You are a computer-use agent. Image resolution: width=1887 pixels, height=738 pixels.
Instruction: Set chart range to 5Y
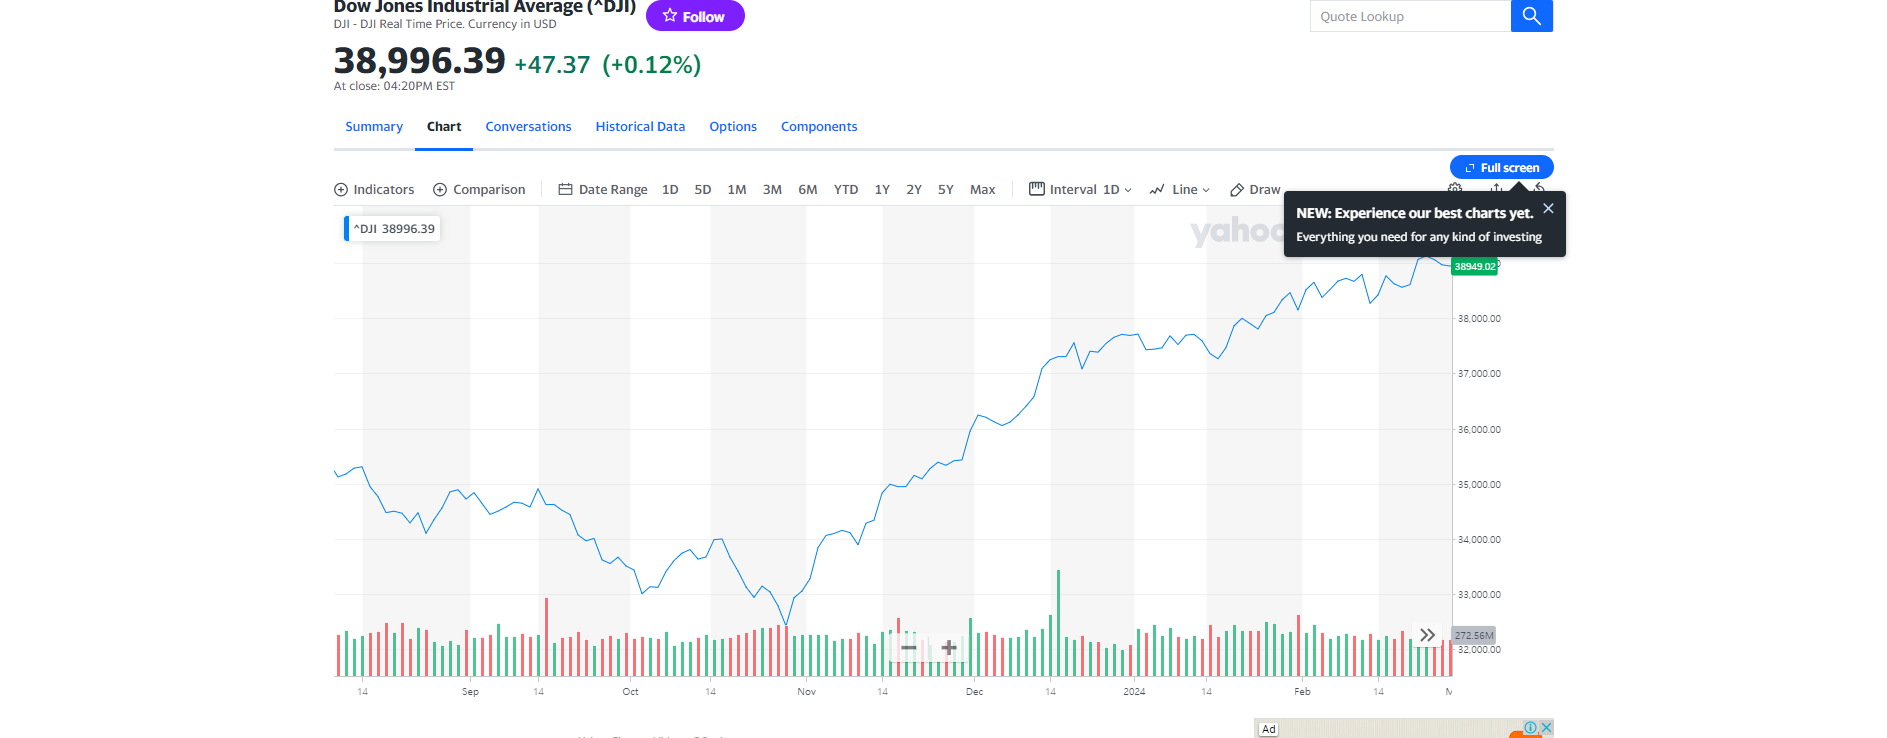pos(946,190)
